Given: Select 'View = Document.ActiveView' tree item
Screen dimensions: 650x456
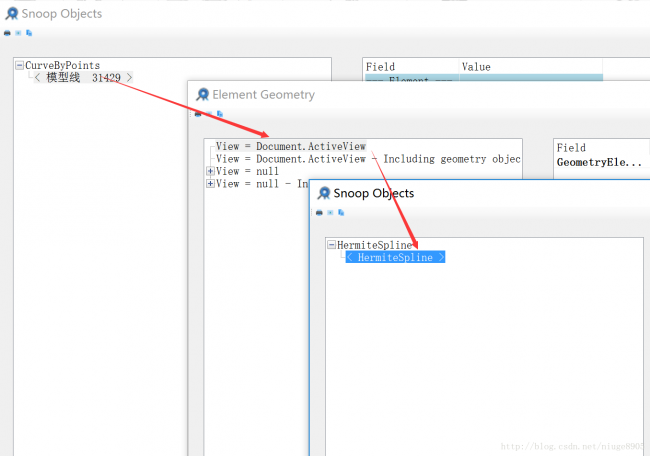Looking at the screenshot, I should click(290, 146).
